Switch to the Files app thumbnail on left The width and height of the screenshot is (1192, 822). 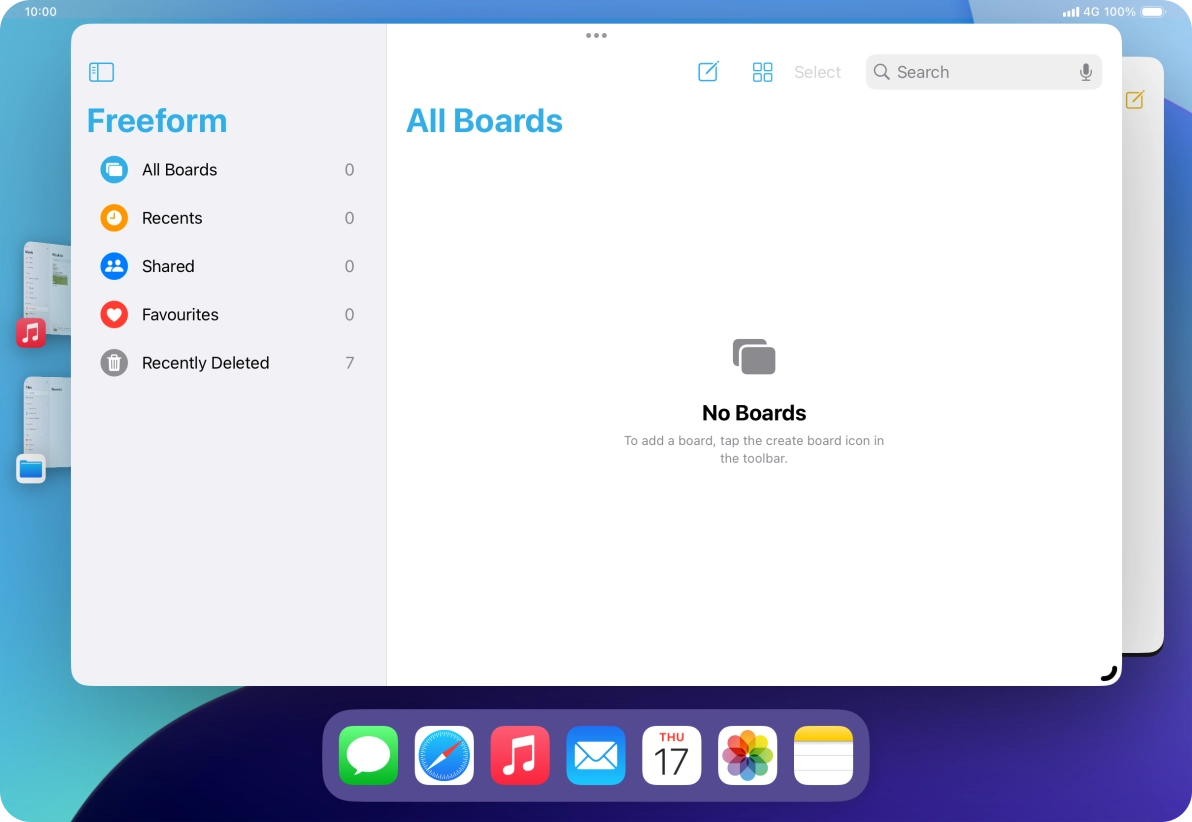click(31, 467)
